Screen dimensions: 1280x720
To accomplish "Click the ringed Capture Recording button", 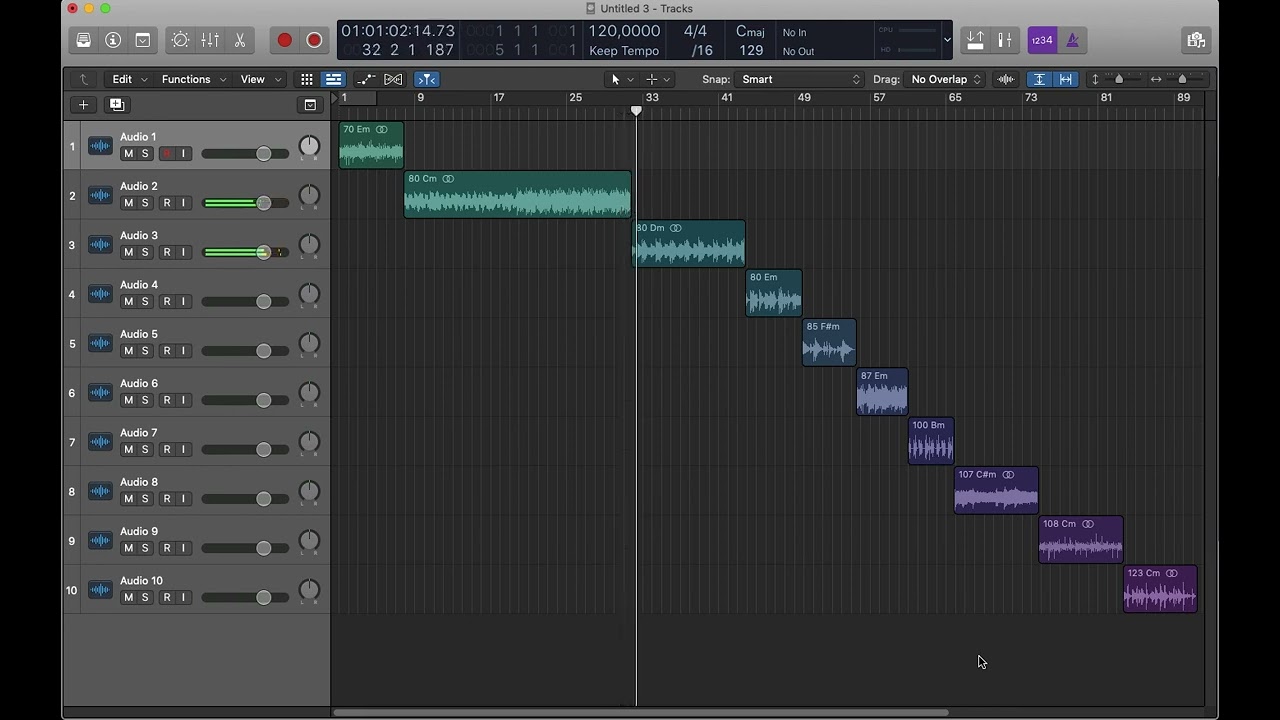I will point(314,40).
